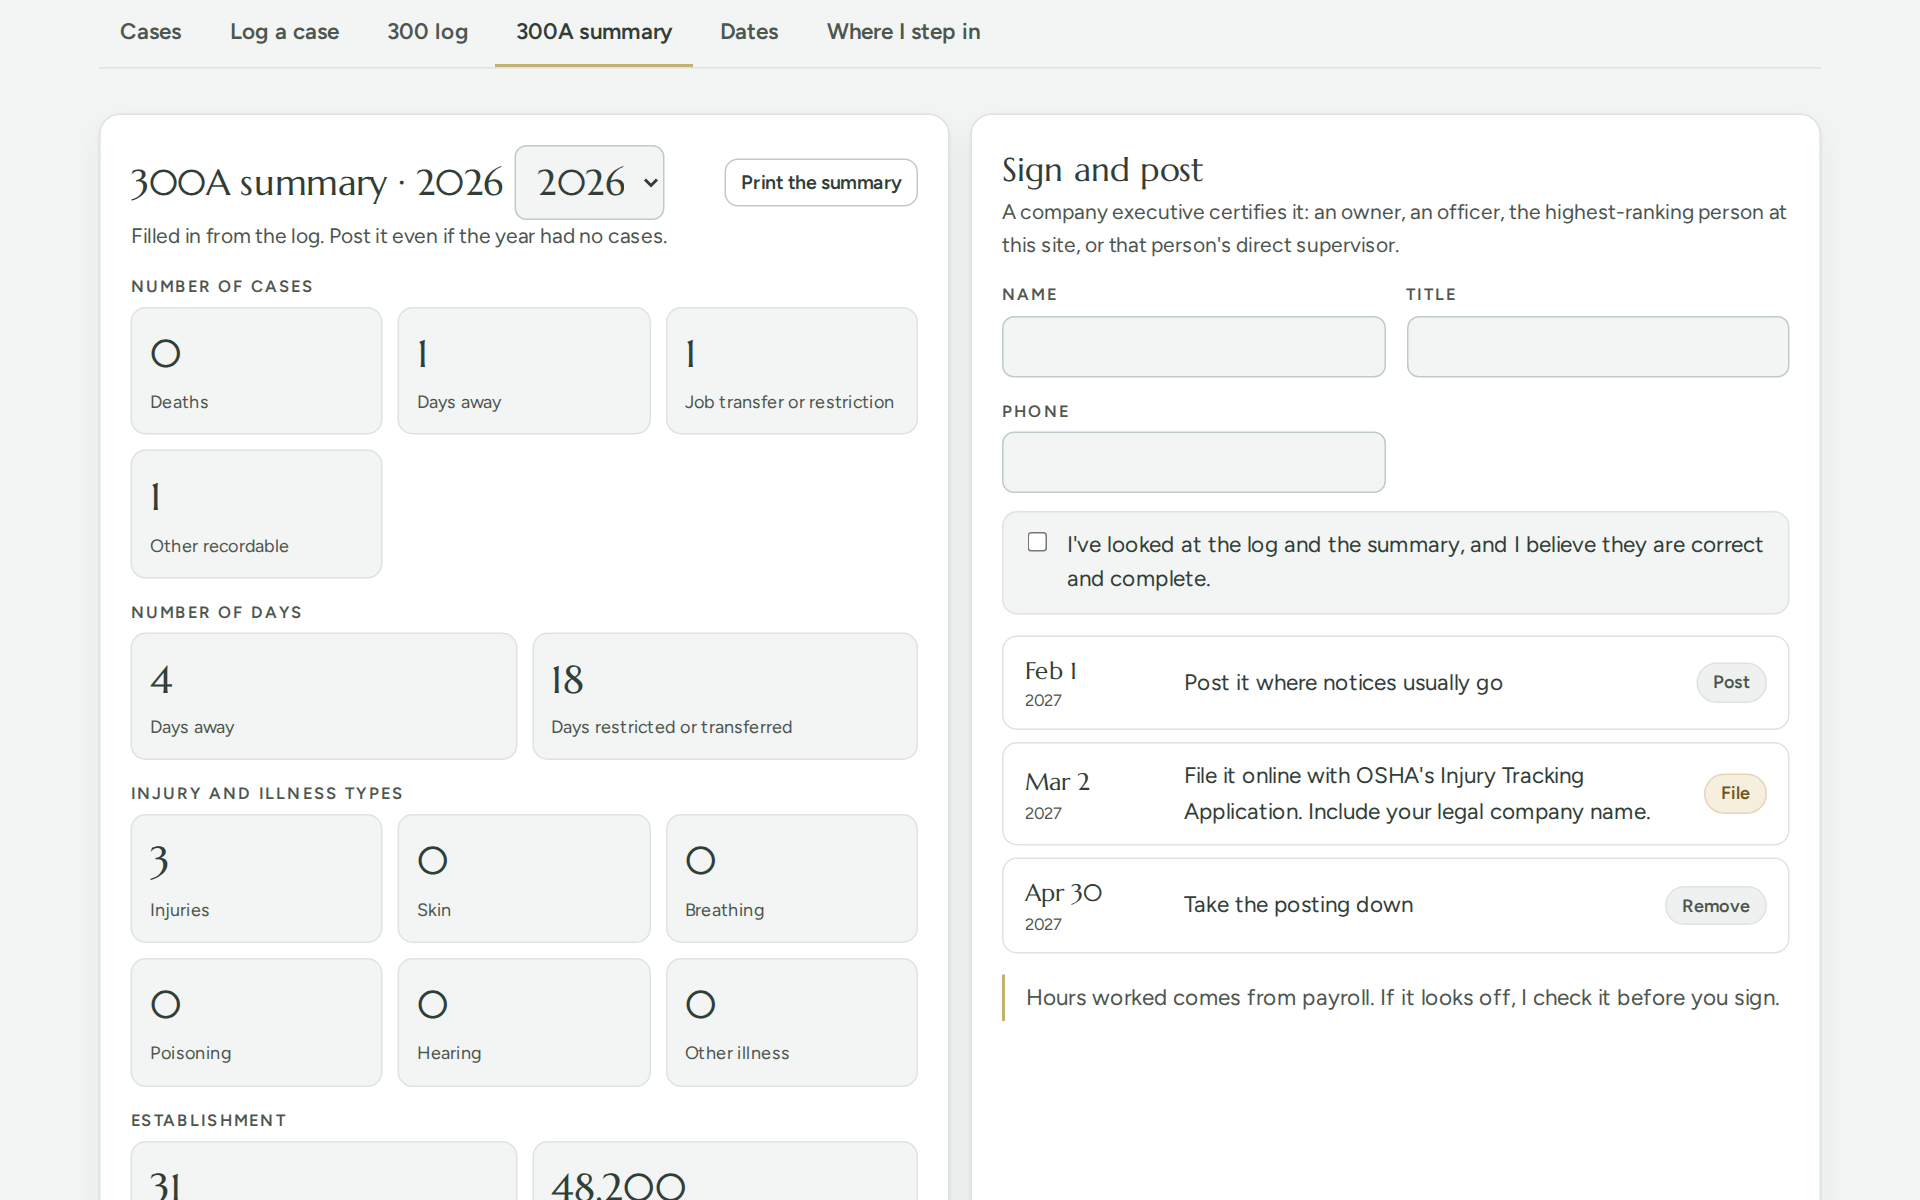Click Days restricted or transferred card
Viewport: 1920px width, 1200px height.
point(725,696)
